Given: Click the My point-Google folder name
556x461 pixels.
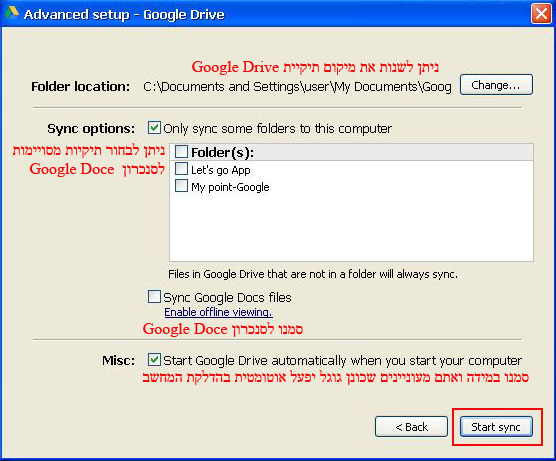Looking at the screenshot, I should tap(230, 187).
